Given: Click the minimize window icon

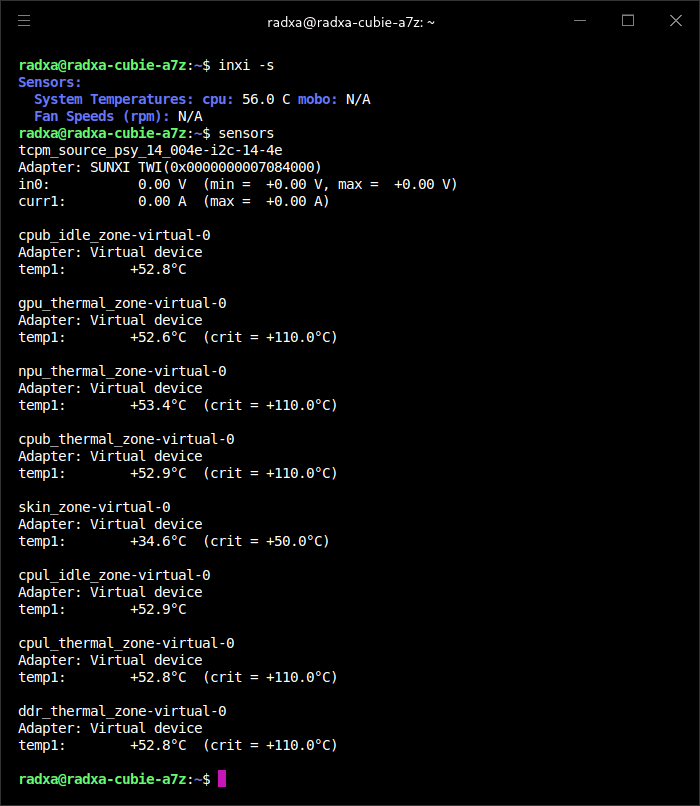Looking at the screenshot, I should 578,21.
